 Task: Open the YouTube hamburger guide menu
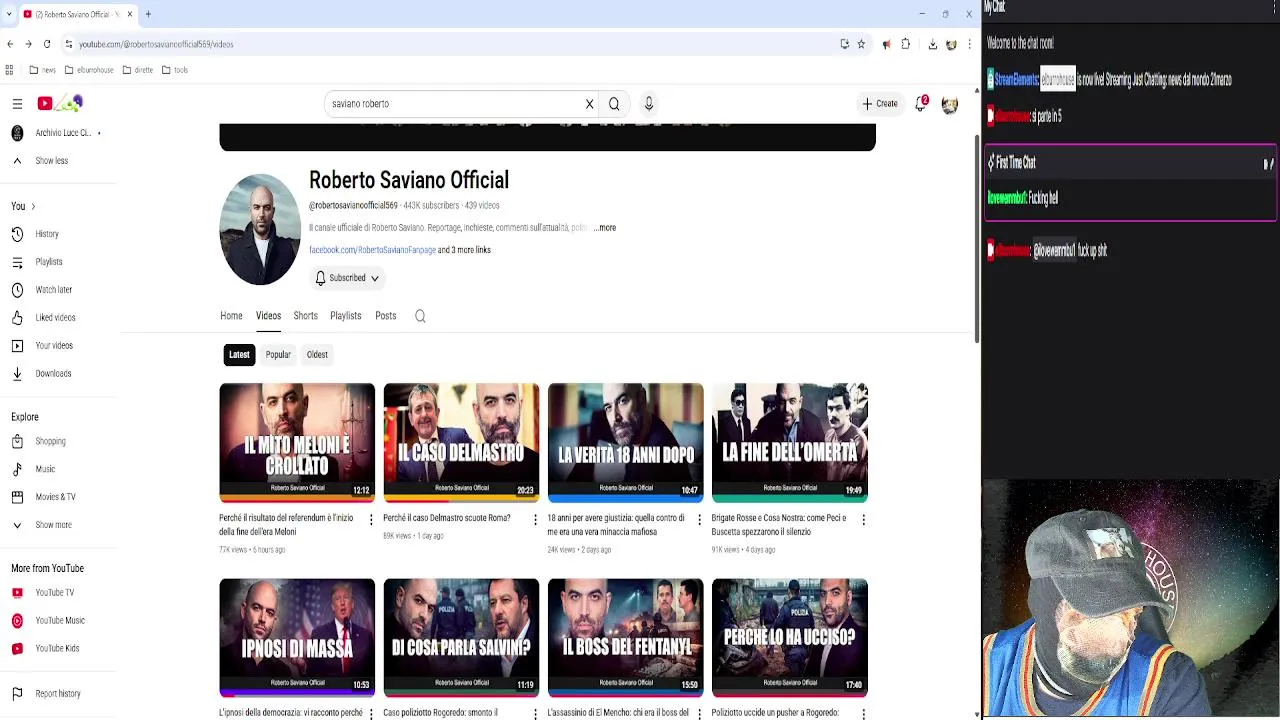(x=17, y=104)
